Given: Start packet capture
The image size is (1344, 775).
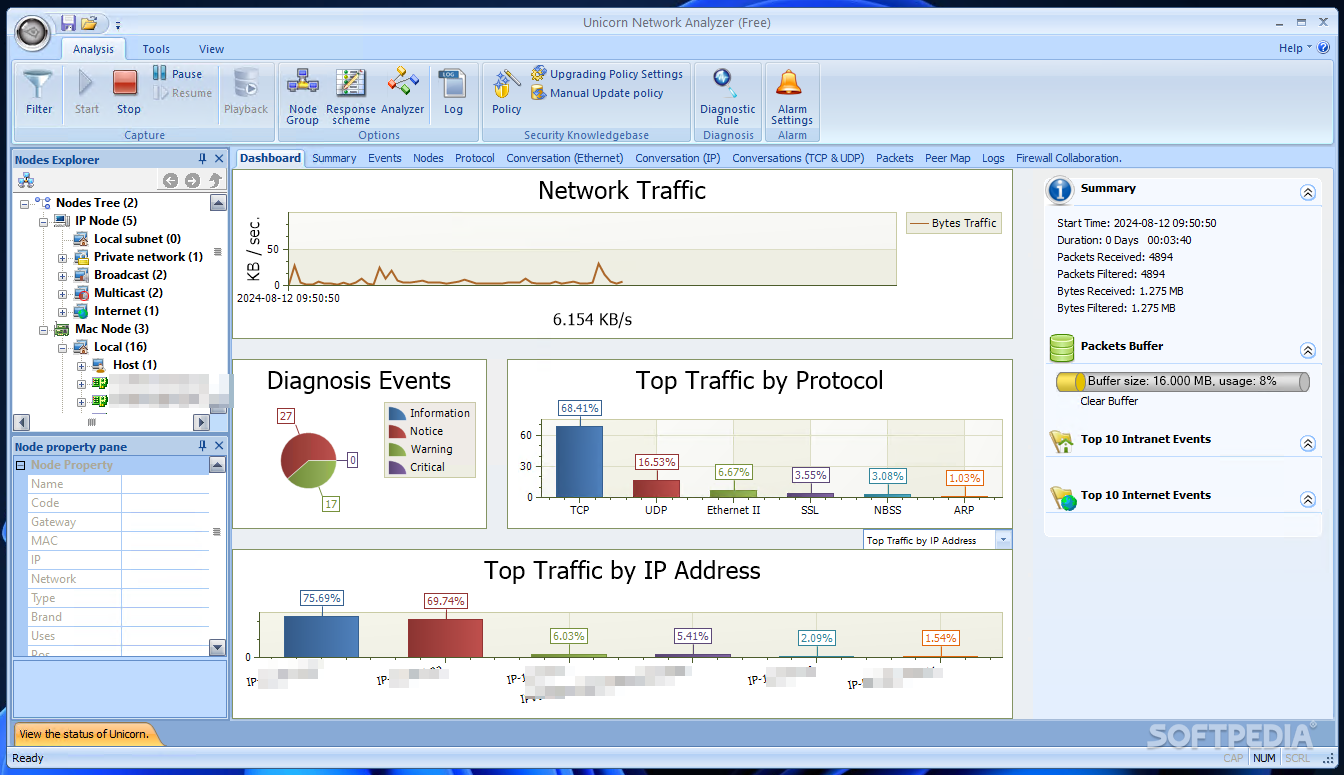Looking at the screenshot, I should click(87, 92).
